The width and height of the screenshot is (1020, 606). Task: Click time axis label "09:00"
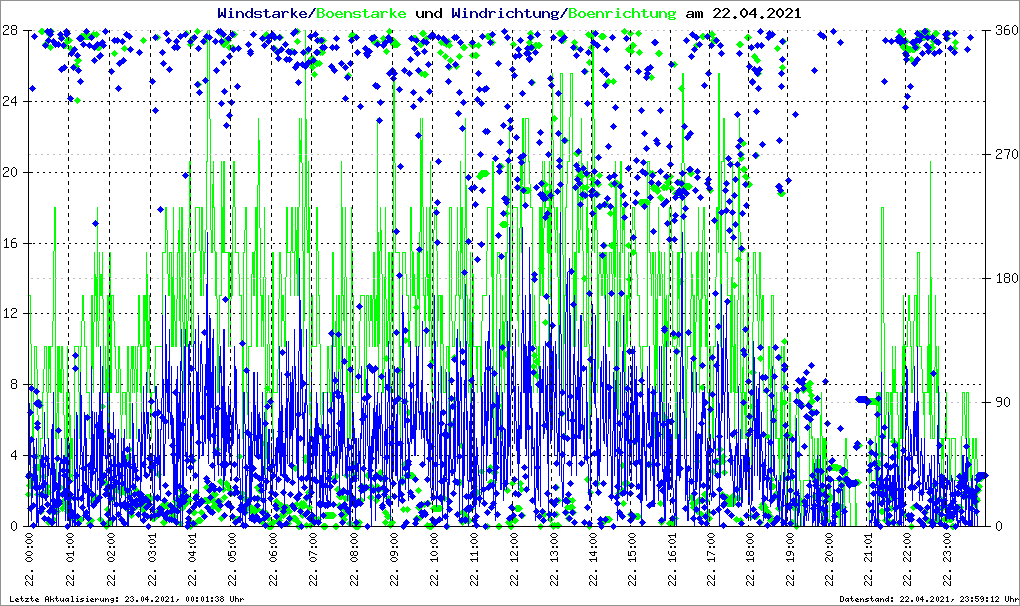394,547
